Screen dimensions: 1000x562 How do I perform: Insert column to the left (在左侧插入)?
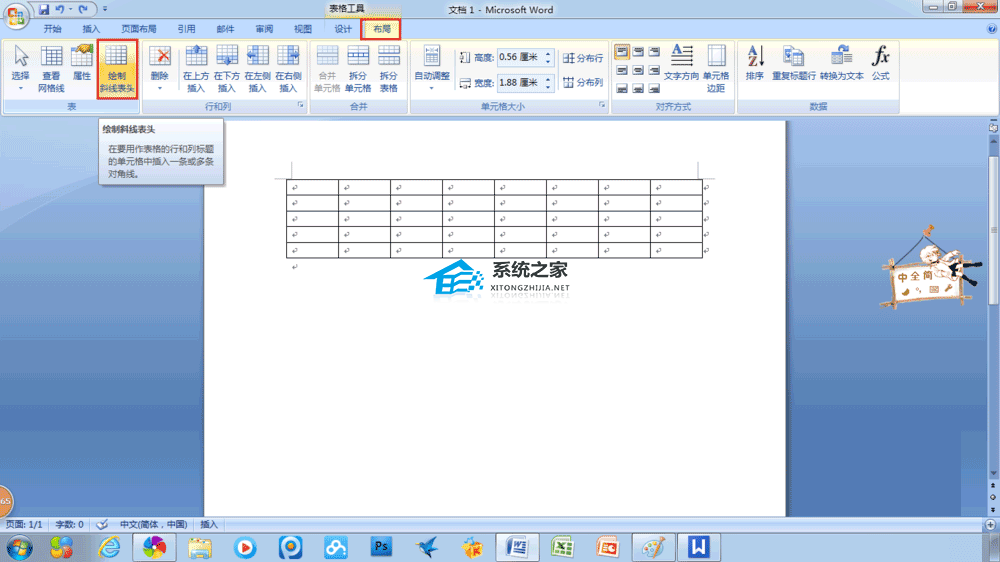point(257,69)
